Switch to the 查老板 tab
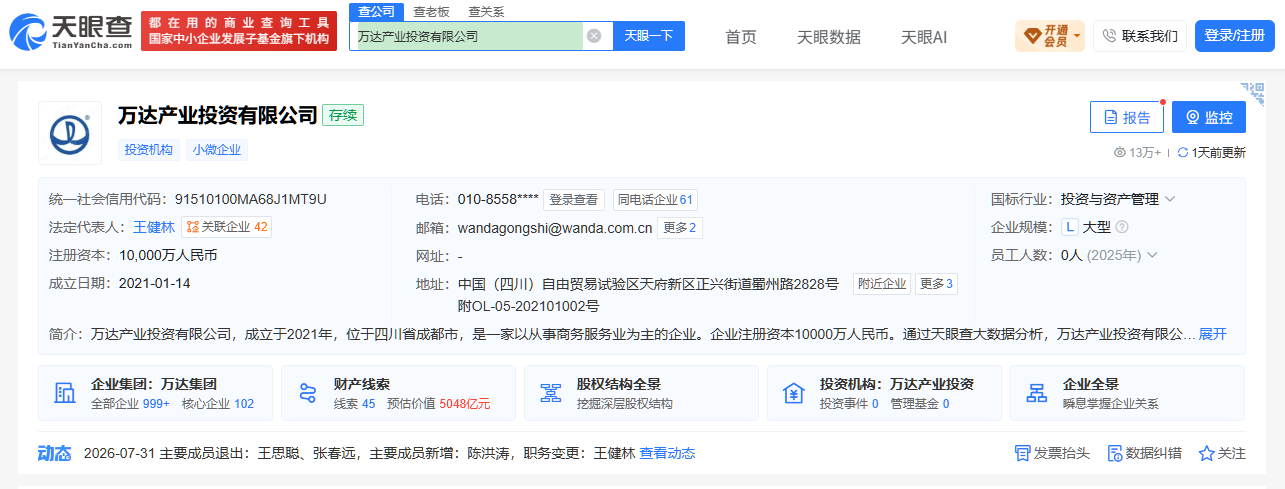Viewport: 1285px width, 489px height. point(431,11)
